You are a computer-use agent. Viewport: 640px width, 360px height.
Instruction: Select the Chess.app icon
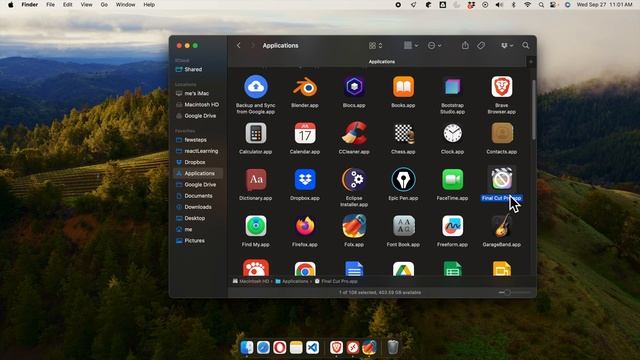(403, 133)
